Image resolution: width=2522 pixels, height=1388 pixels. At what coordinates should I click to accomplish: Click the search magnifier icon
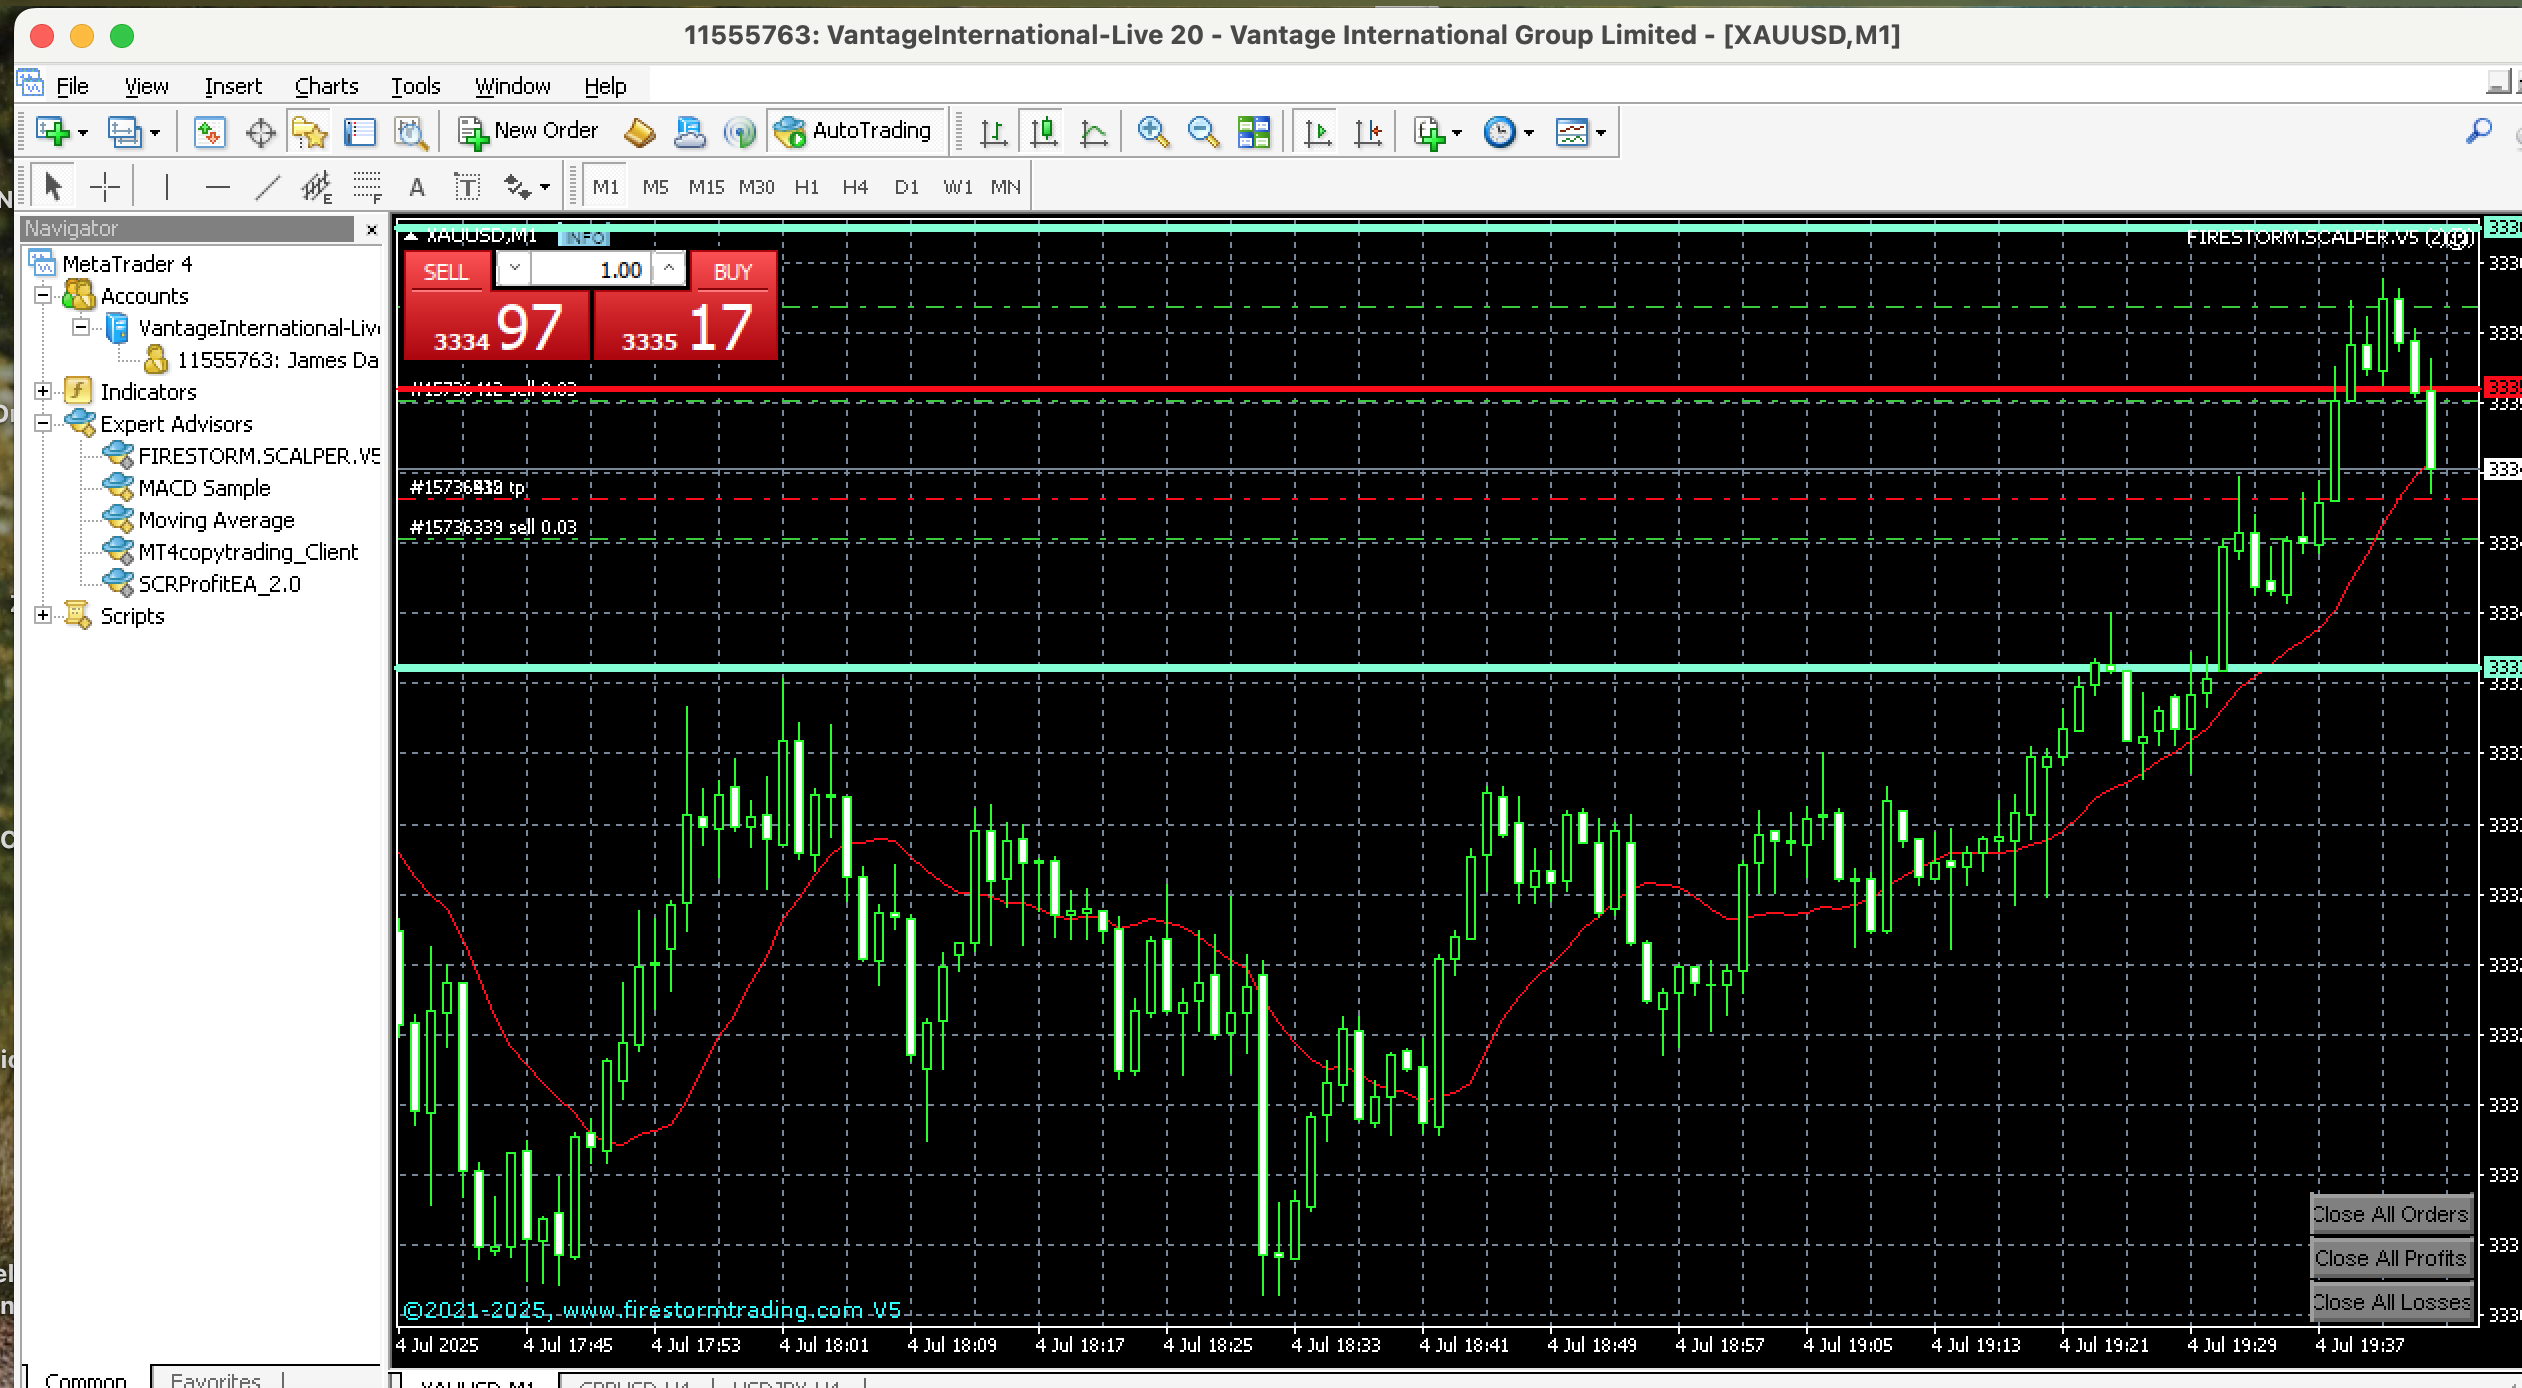2479,131
